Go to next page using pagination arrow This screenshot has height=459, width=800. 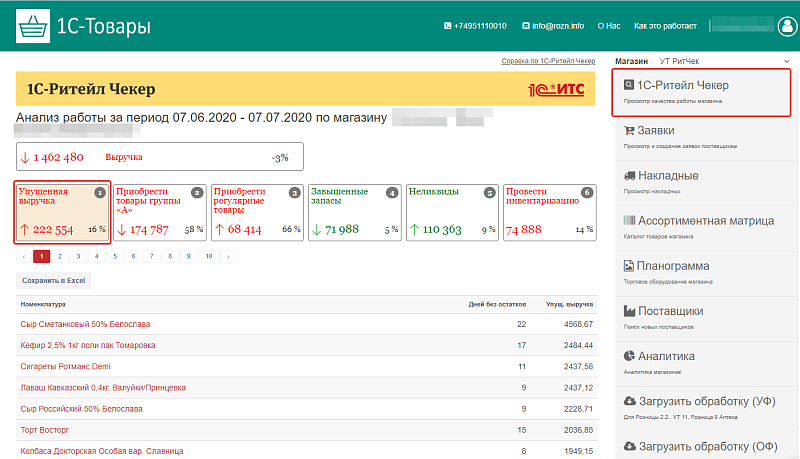228,256
